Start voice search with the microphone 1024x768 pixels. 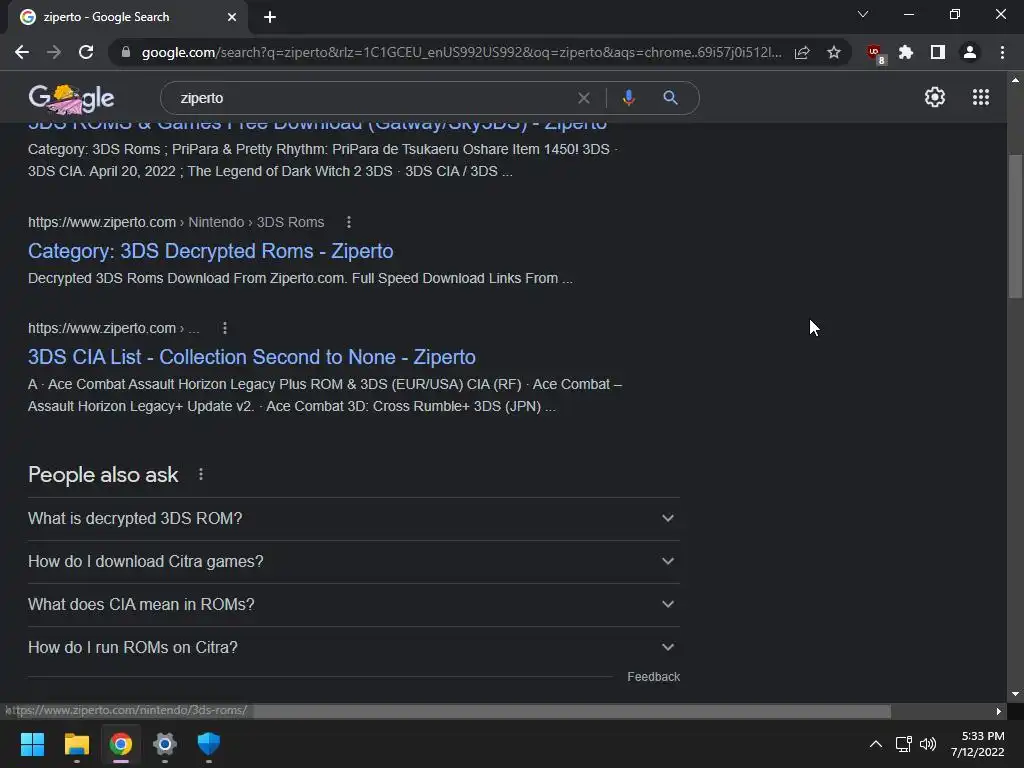tap(628, 98)
